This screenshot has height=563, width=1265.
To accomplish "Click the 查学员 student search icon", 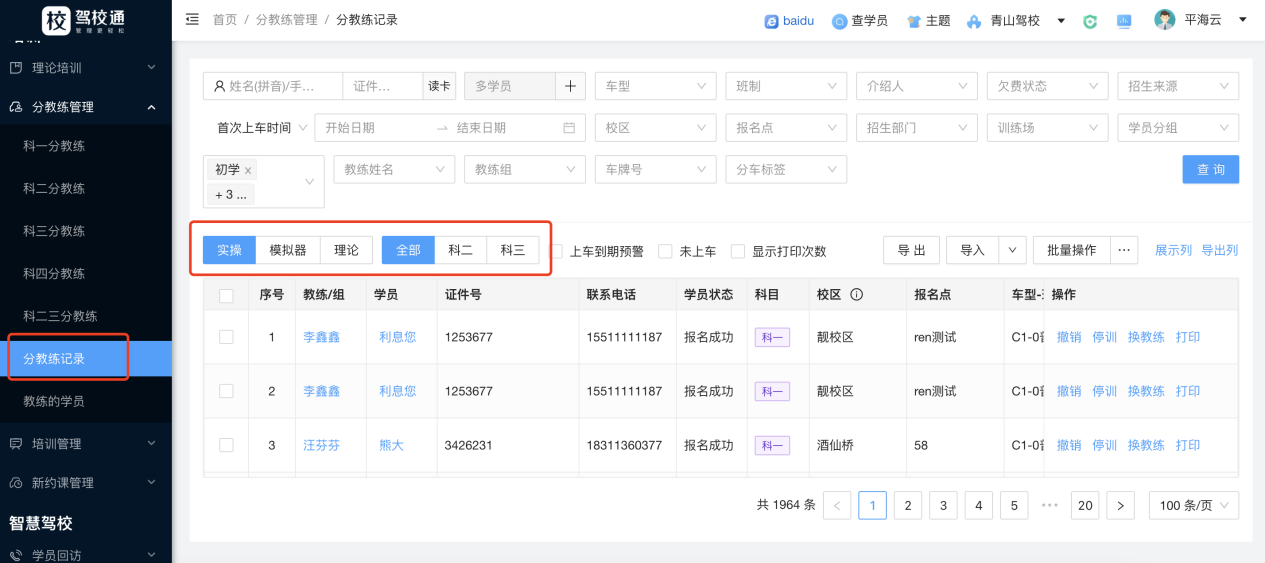I will [840, 21].
